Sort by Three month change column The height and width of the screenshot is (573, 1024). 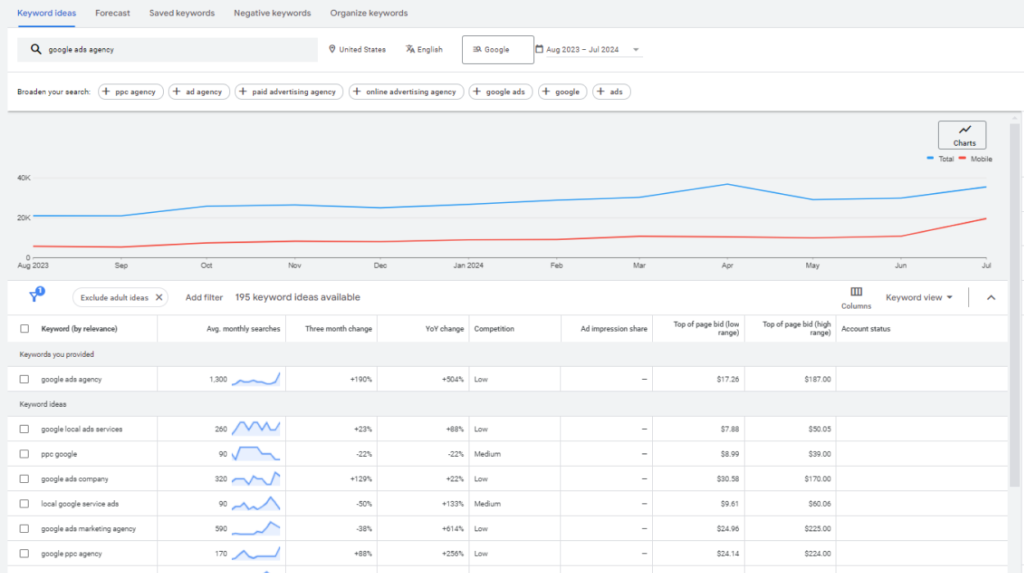[338, 329]
